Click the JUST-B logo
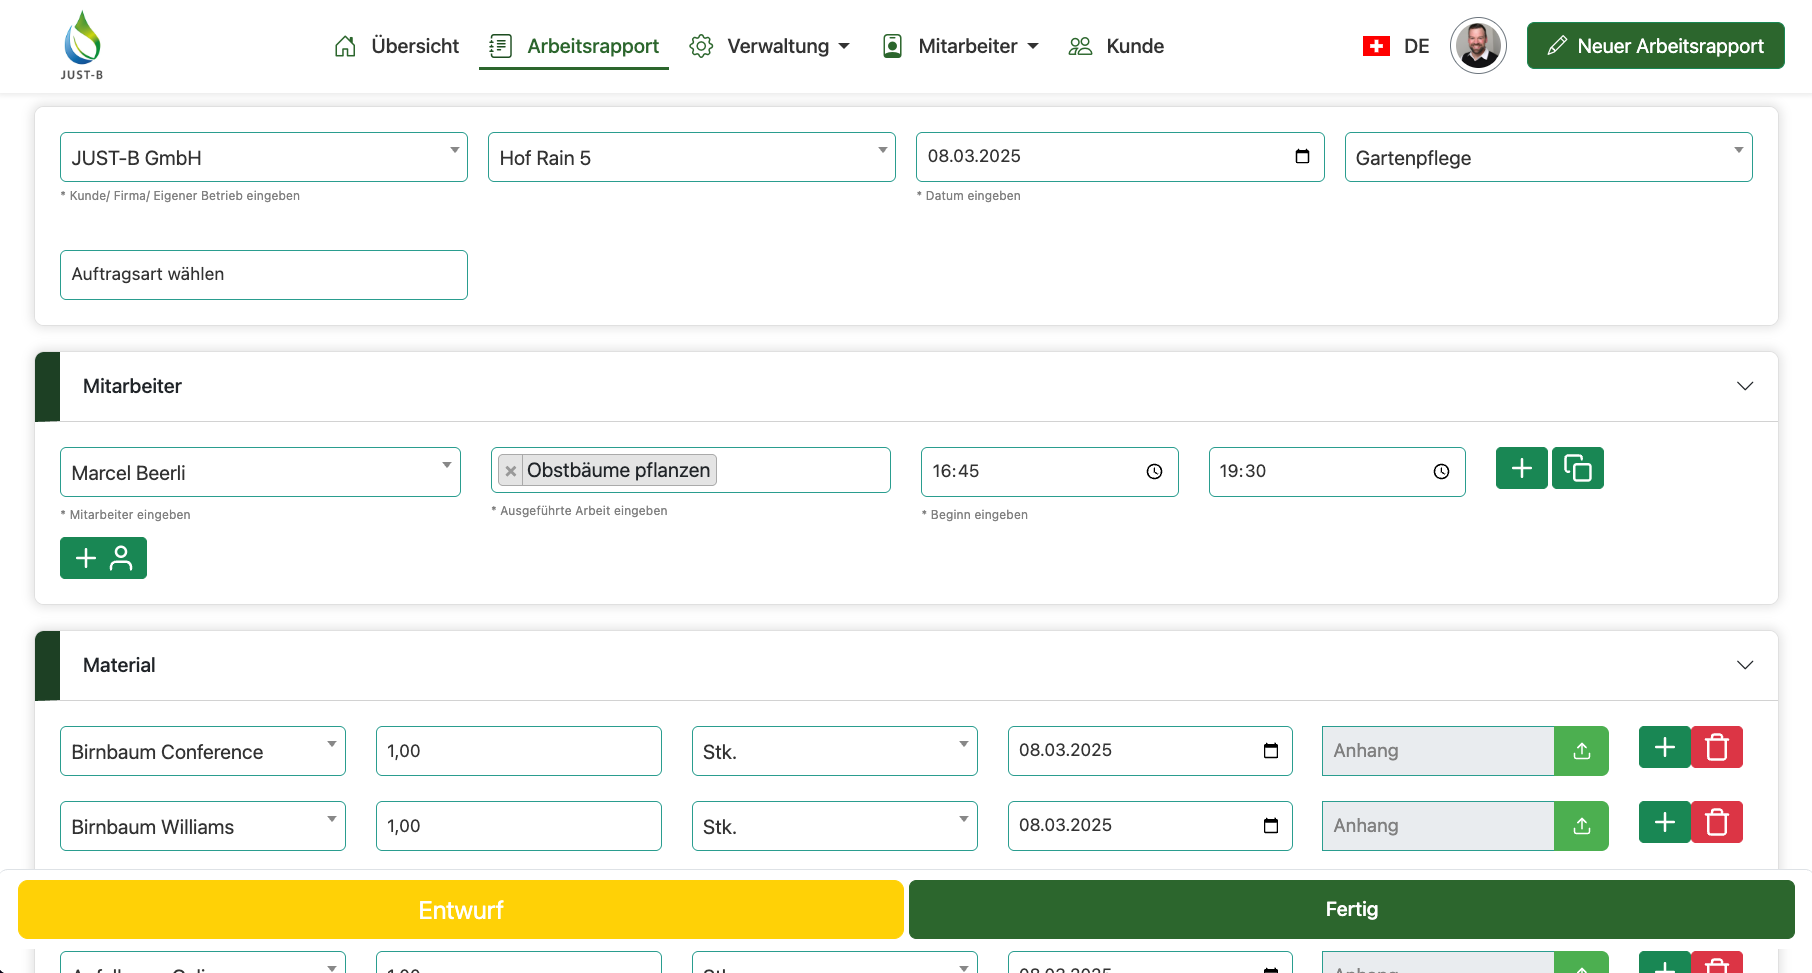This screenshot has height=973, width=1812. point(82,46)
